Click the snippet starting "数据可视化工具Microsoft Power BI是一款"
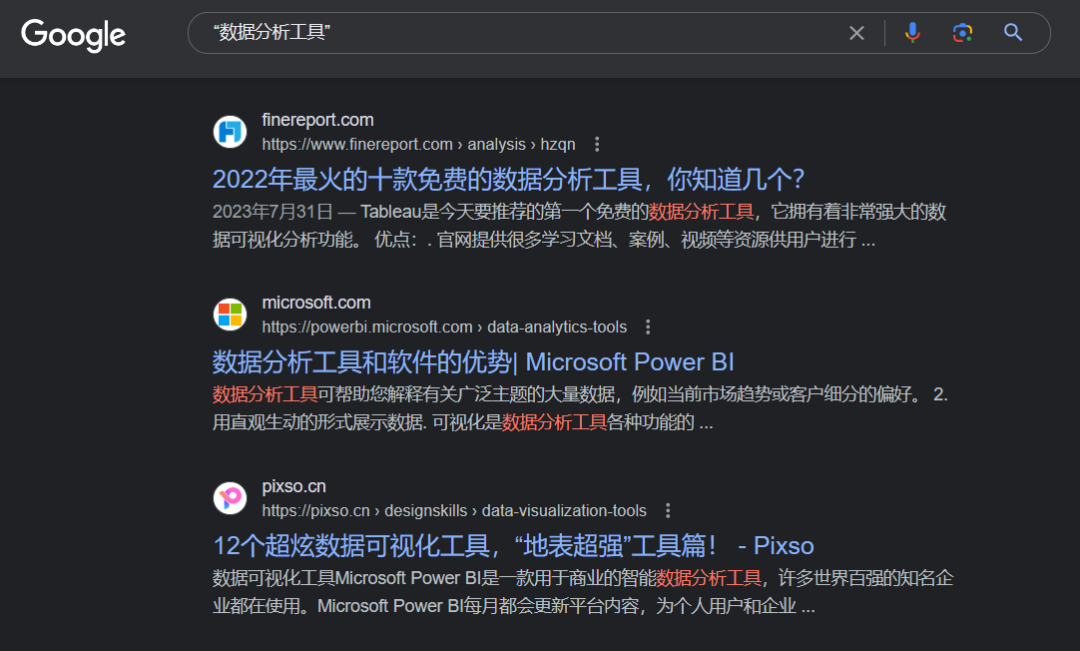 tap(583, 578)
